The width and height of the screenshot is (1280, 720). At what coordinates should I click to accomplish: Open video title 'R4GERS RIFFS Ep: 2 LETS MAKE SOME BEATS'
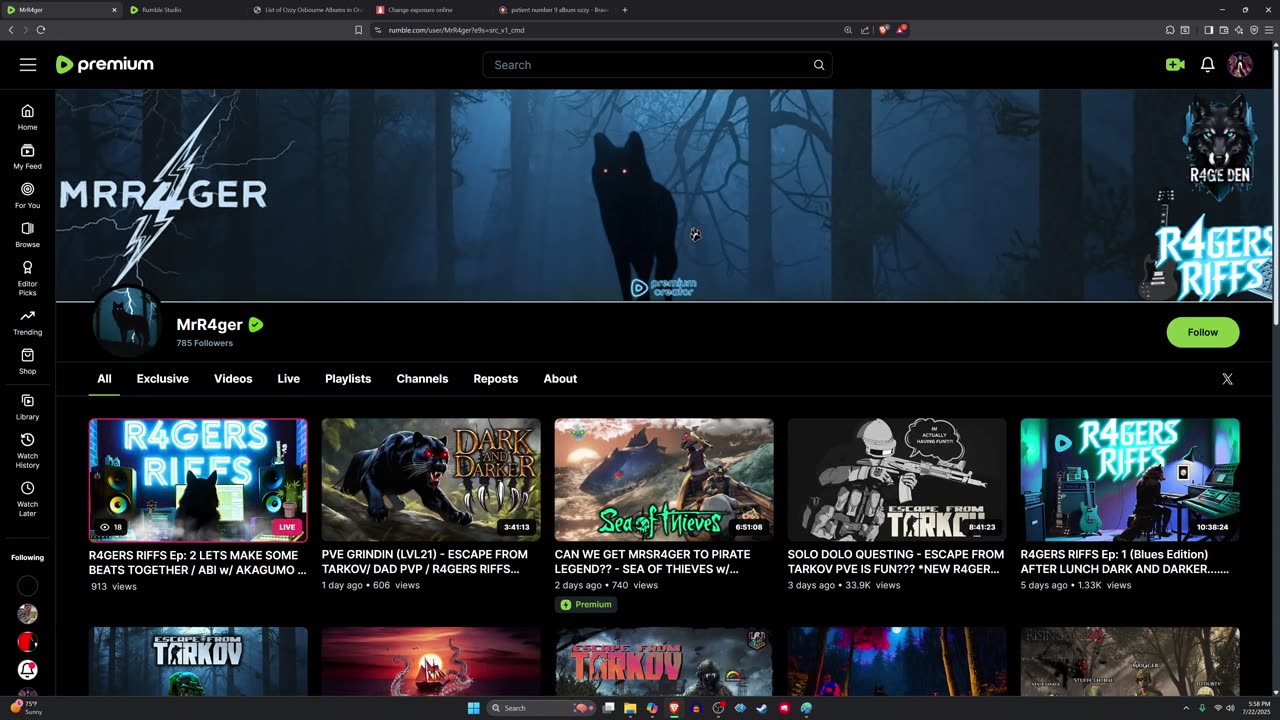[198, 562]
